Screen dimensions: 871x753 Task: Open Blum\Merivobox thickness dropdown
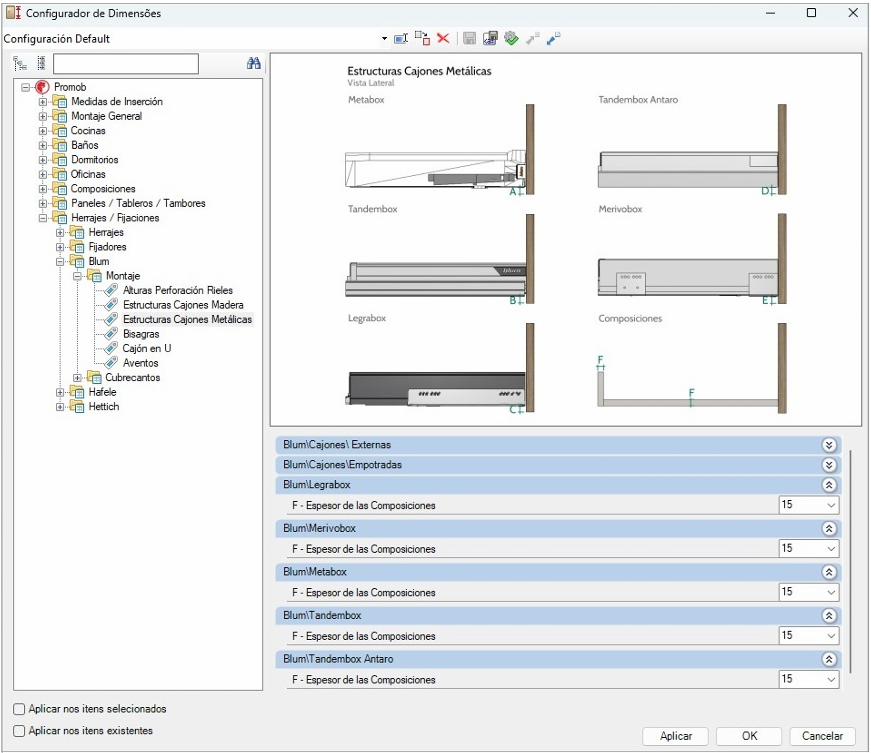click(831, 549)
